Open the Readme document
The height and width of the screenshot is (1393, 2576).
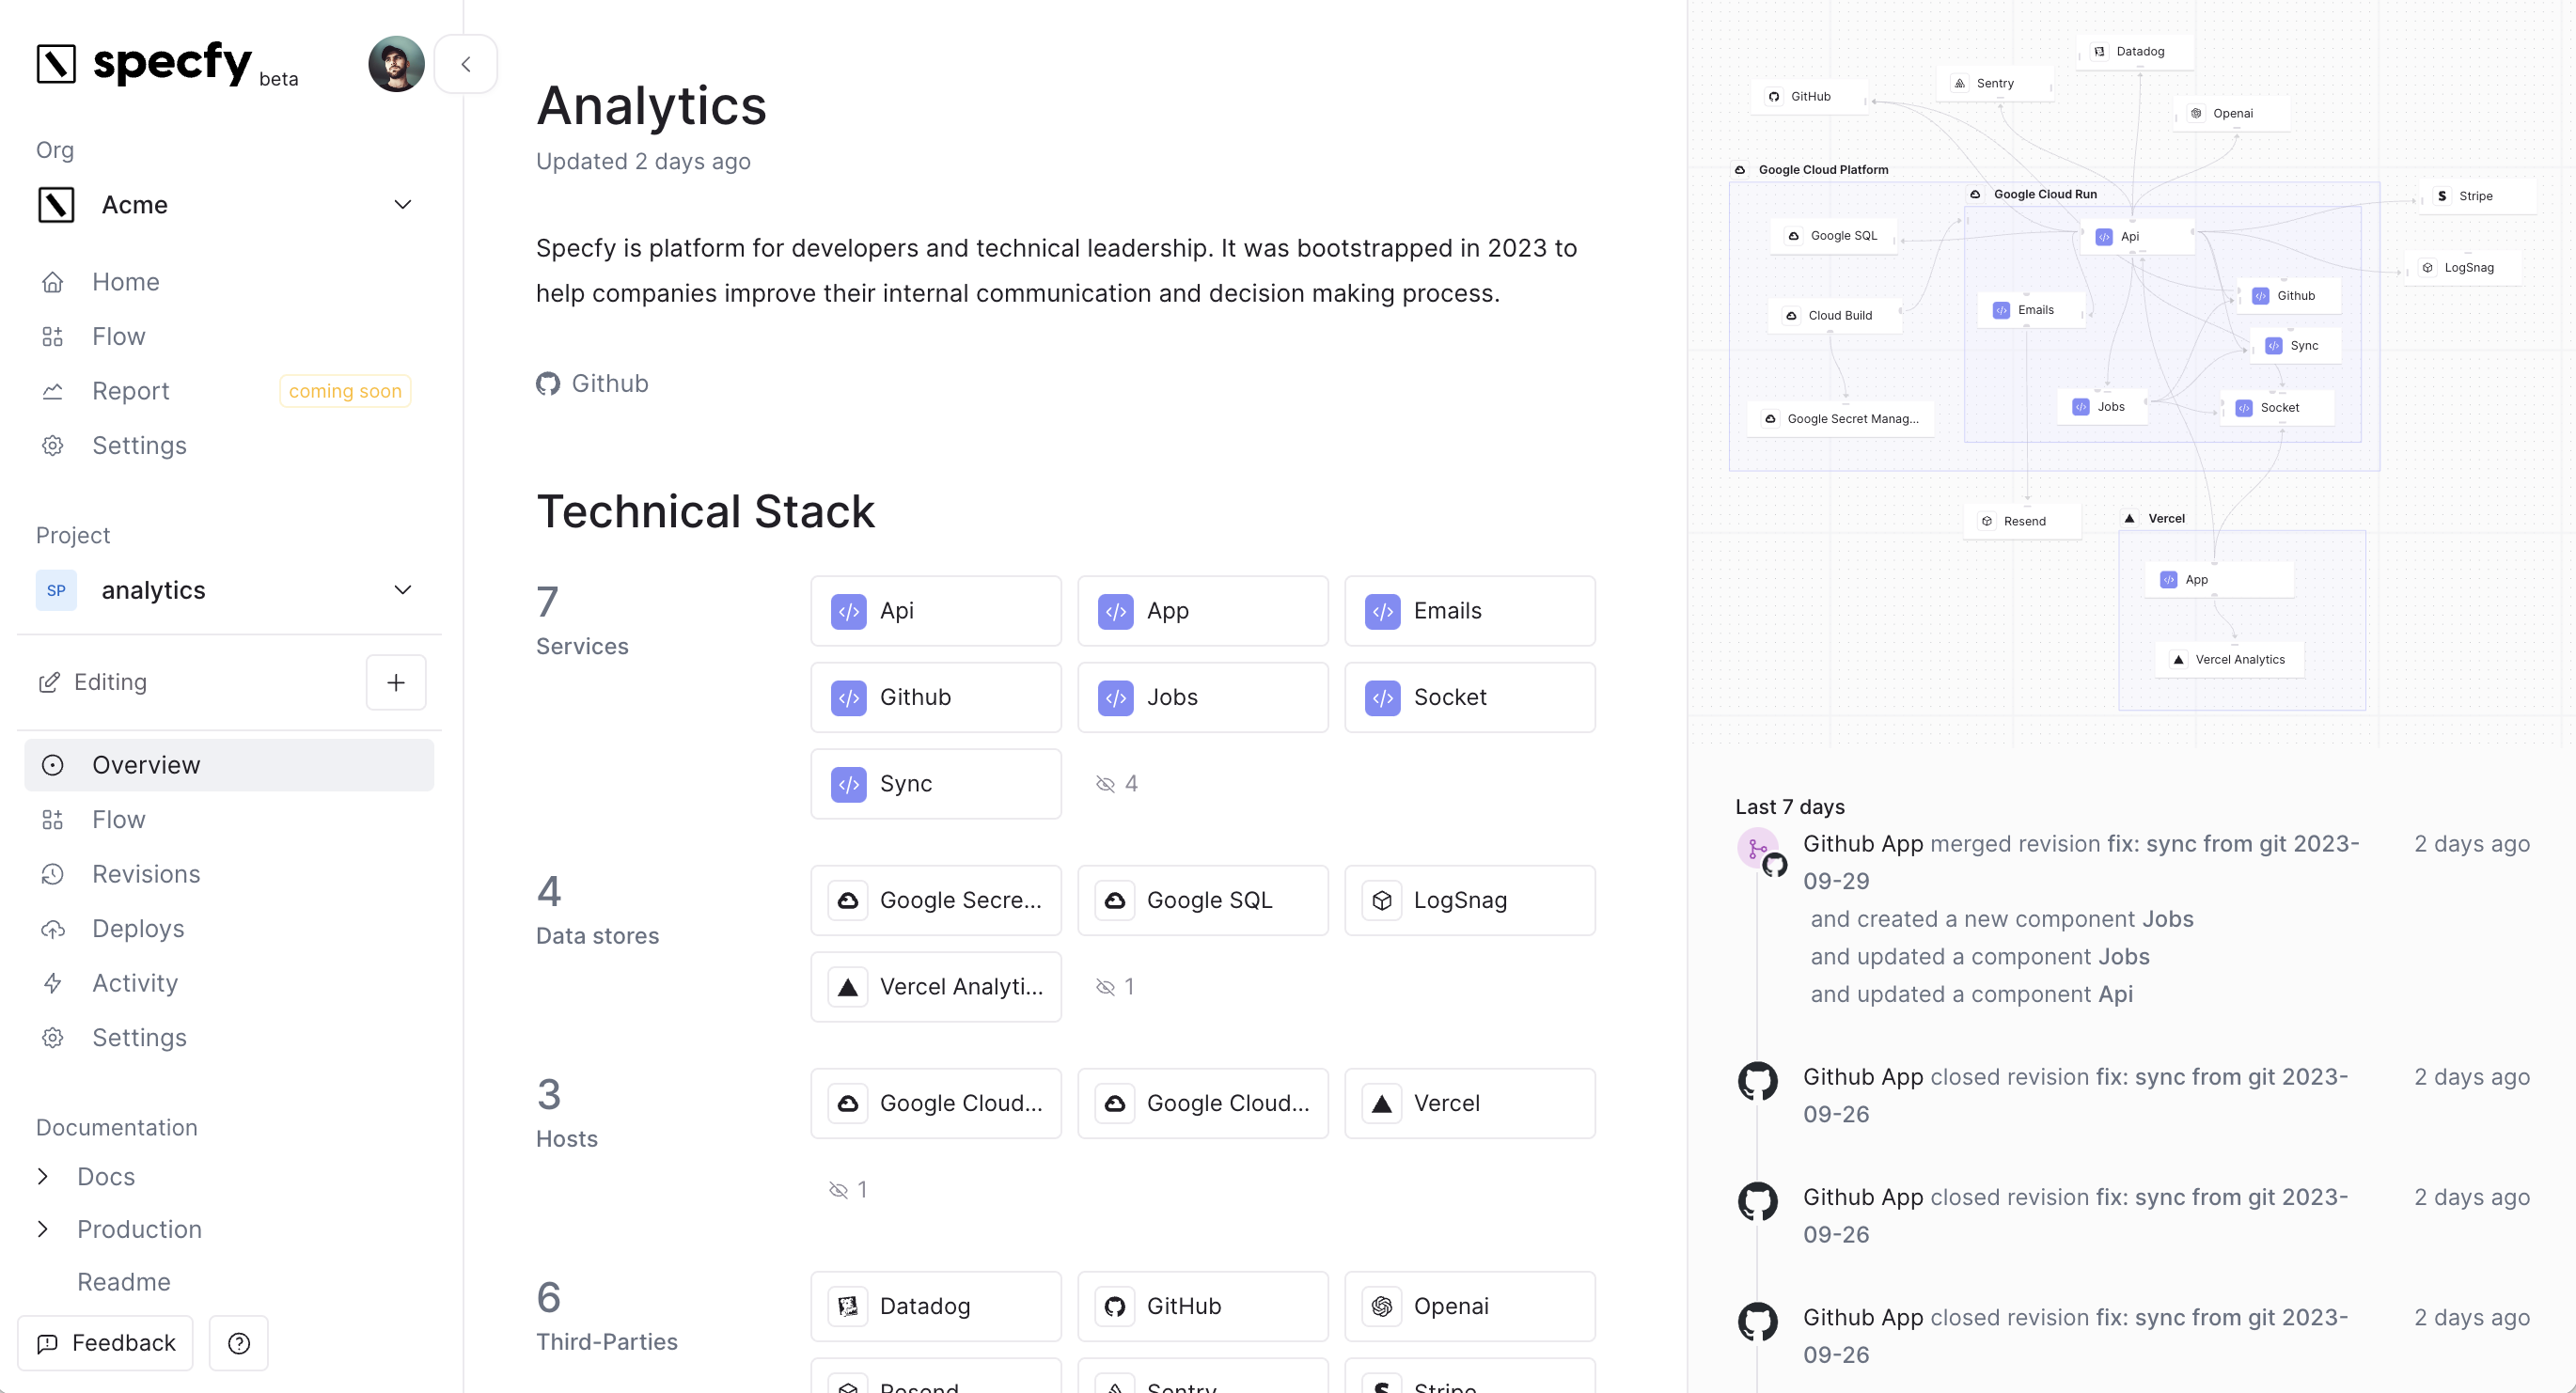pyautogui.click(x=124, y=1282)
